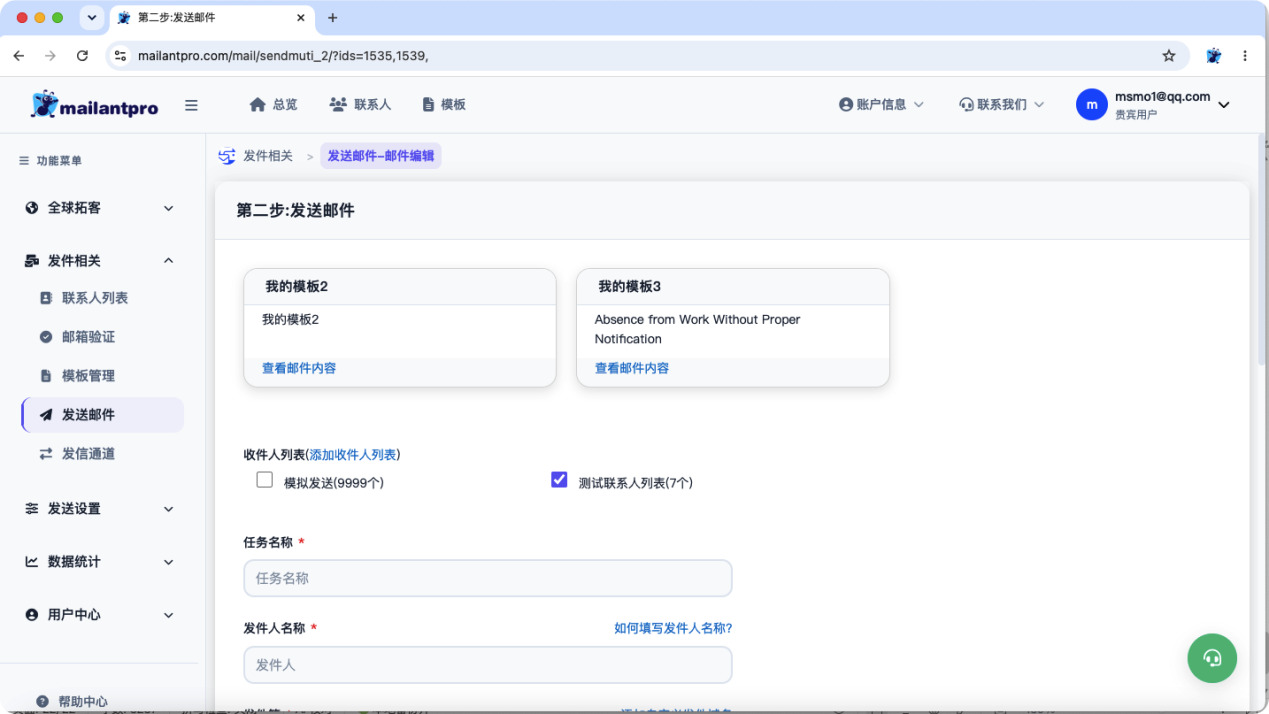This screenshot has width=1269, height=714.
Task: Click the person icon beside 用户中心
Action: coord(32,615)
